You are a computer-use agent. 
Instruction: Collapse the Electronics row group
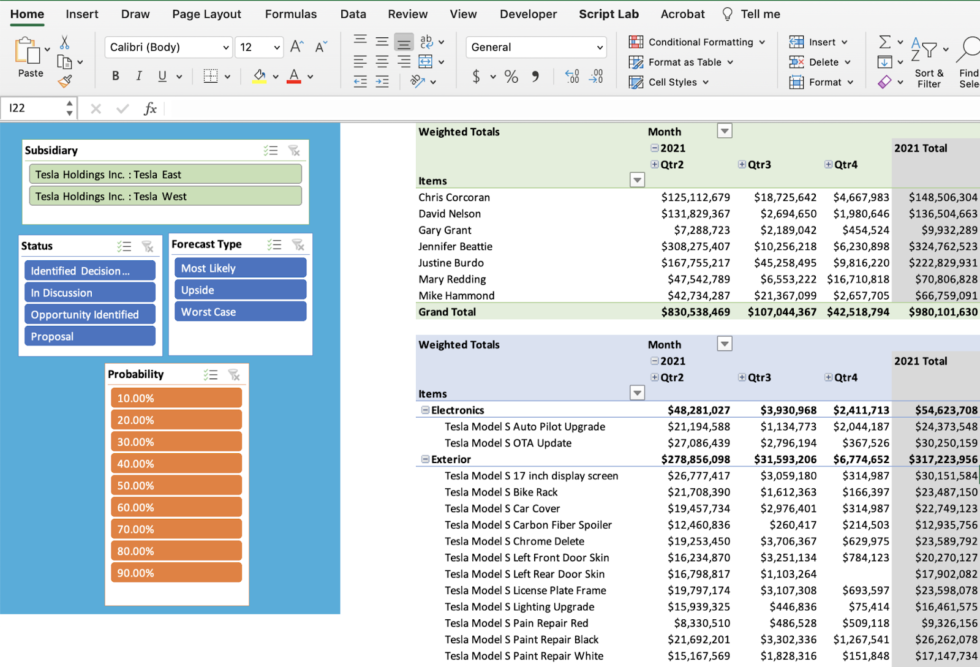click(425, 410)
